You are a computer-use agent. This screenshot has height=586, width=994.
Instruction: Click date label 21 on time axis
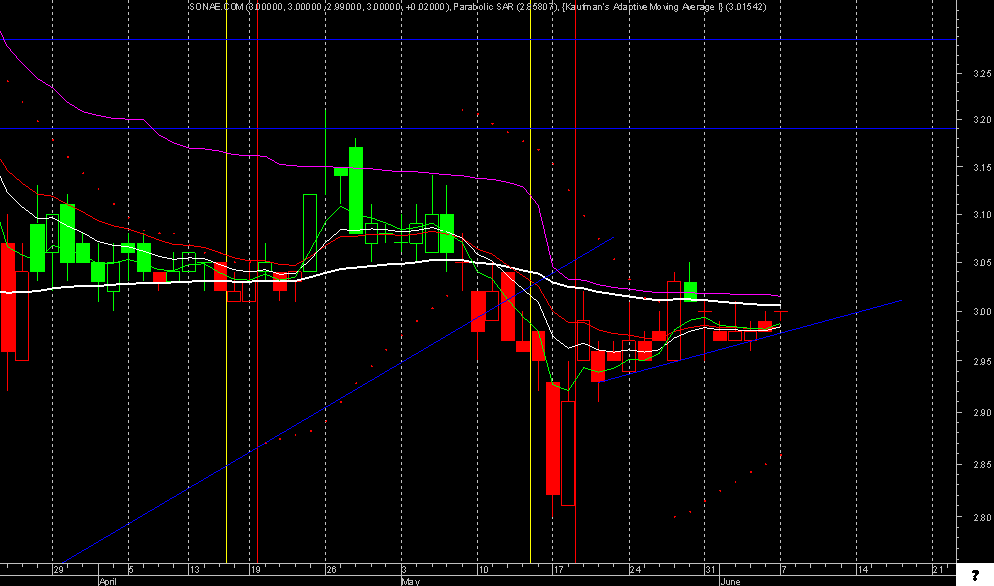click(x=938, y=570)
